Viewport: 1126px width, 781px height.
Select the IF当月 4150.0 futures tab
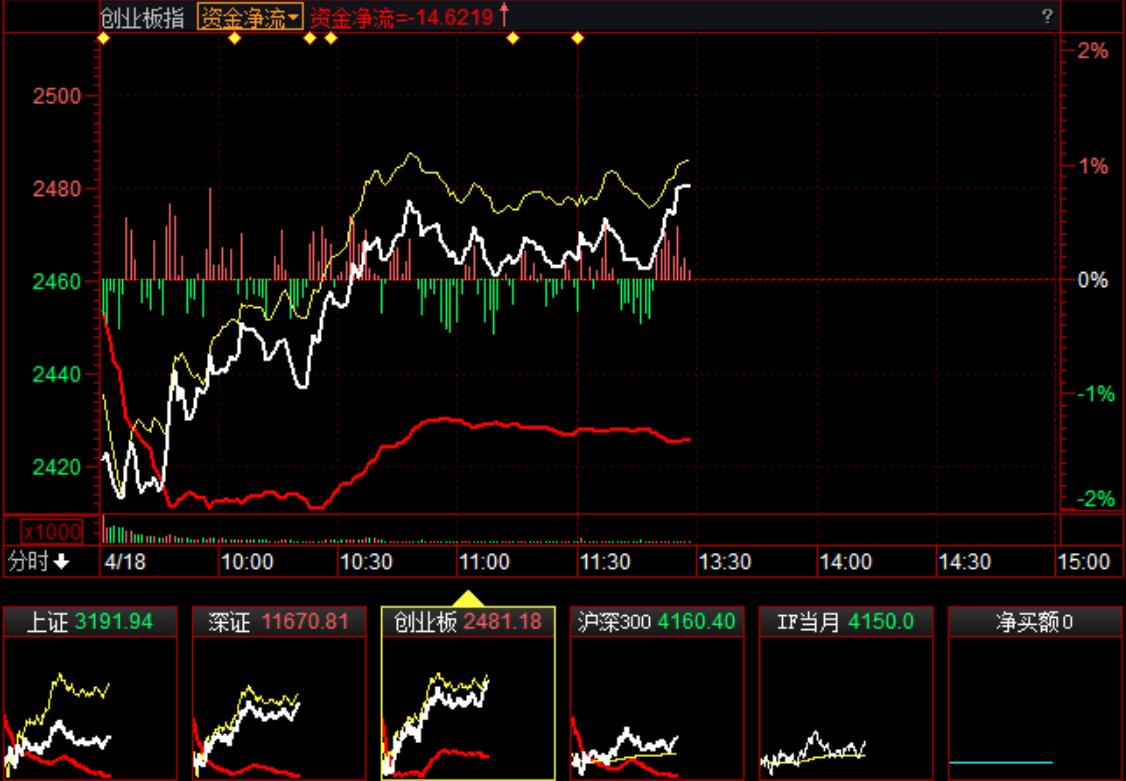click(846, 622)
